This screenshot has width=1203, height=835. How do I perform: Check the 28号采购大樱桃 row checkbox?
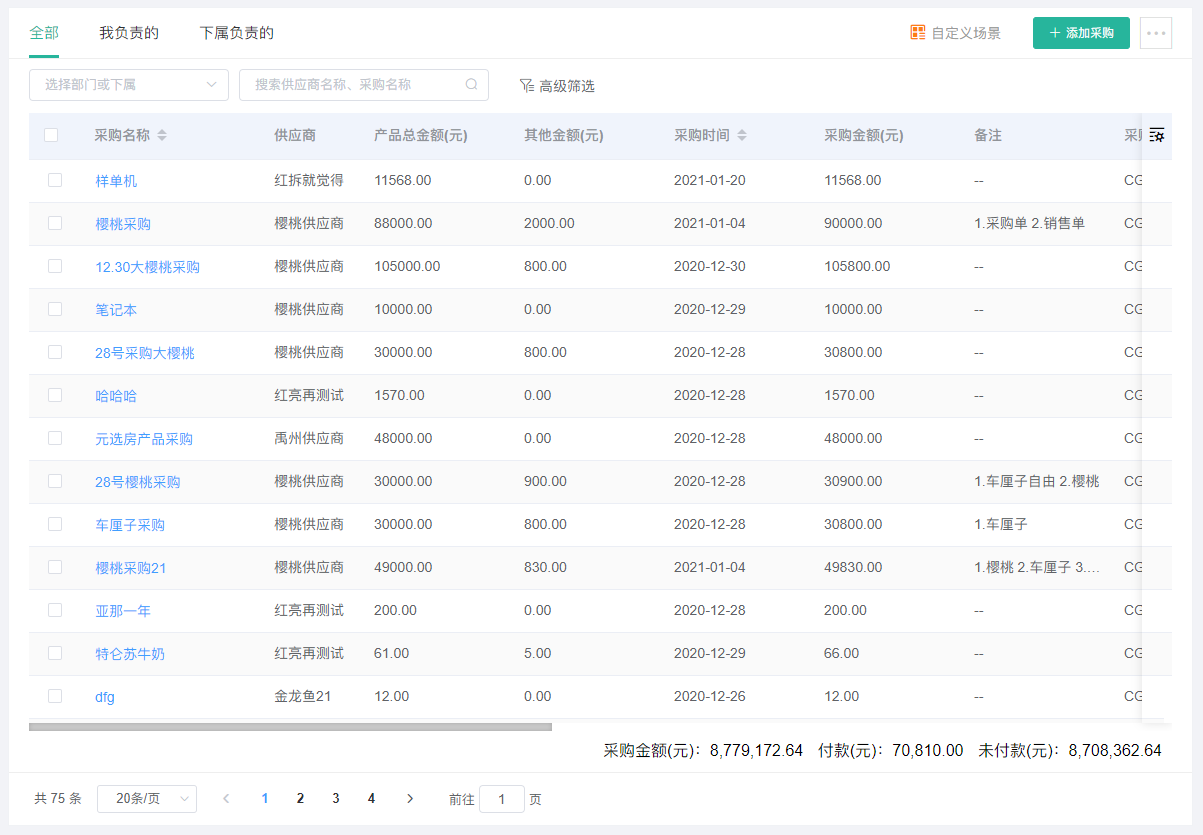(55, 352)
